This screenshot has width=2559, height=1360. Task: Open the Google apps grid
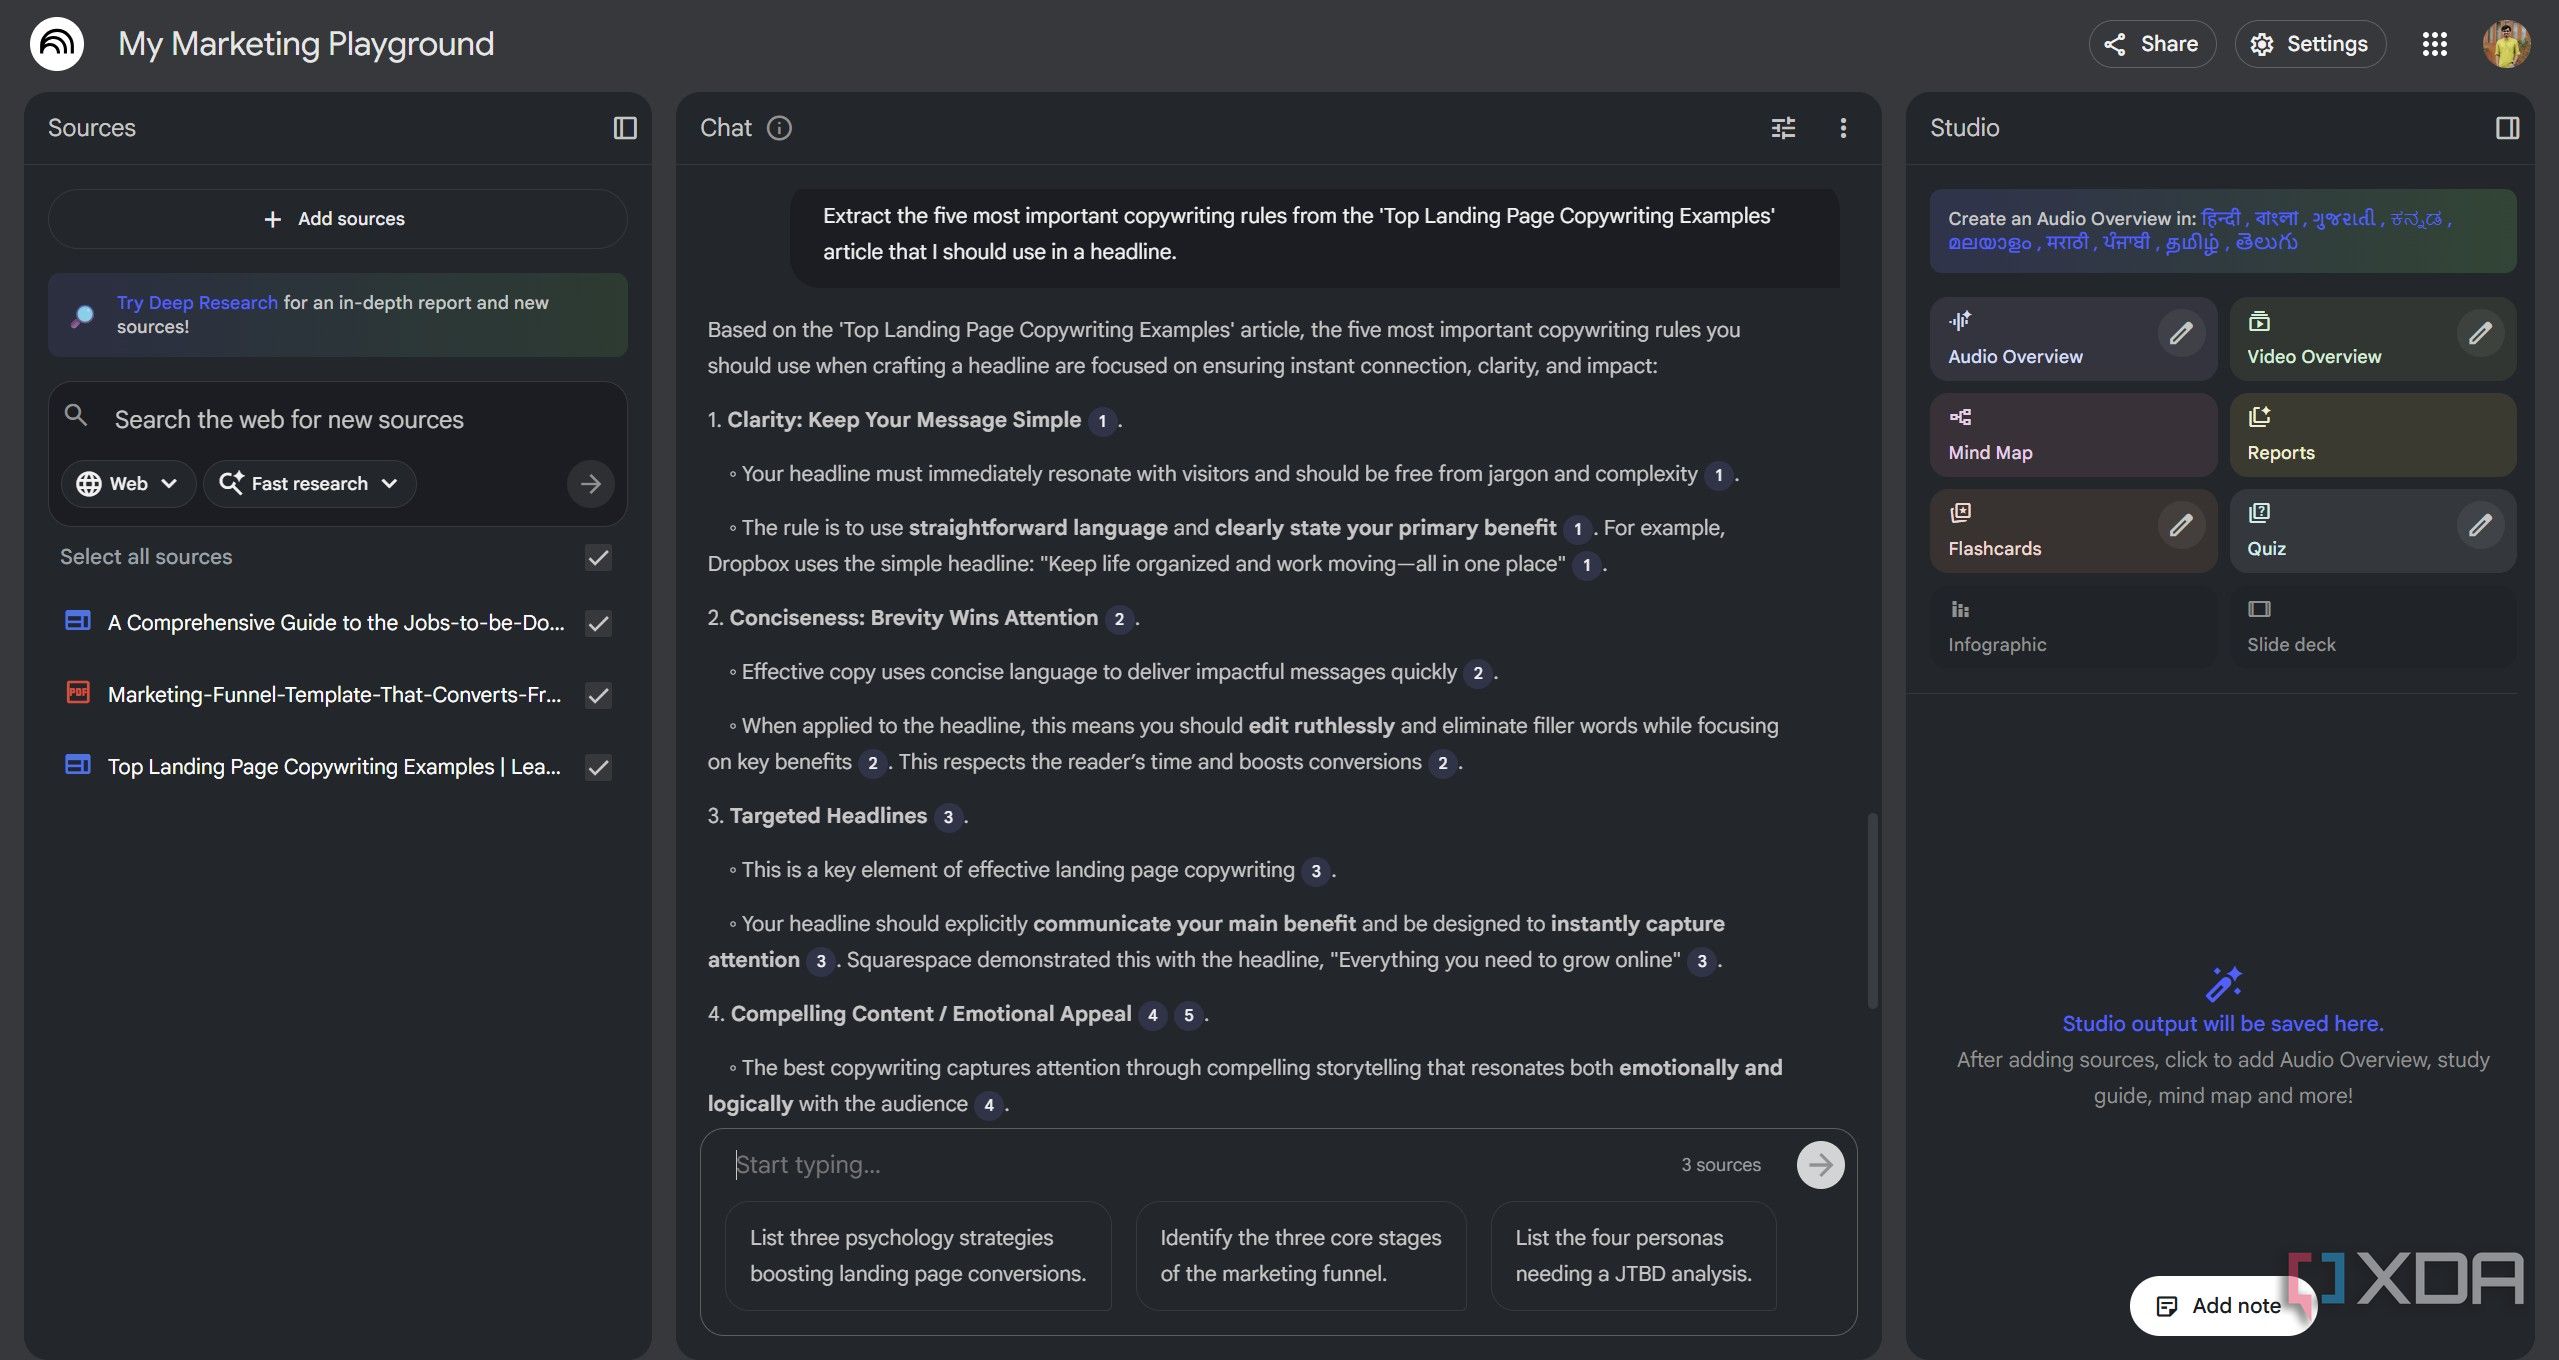2434,44
